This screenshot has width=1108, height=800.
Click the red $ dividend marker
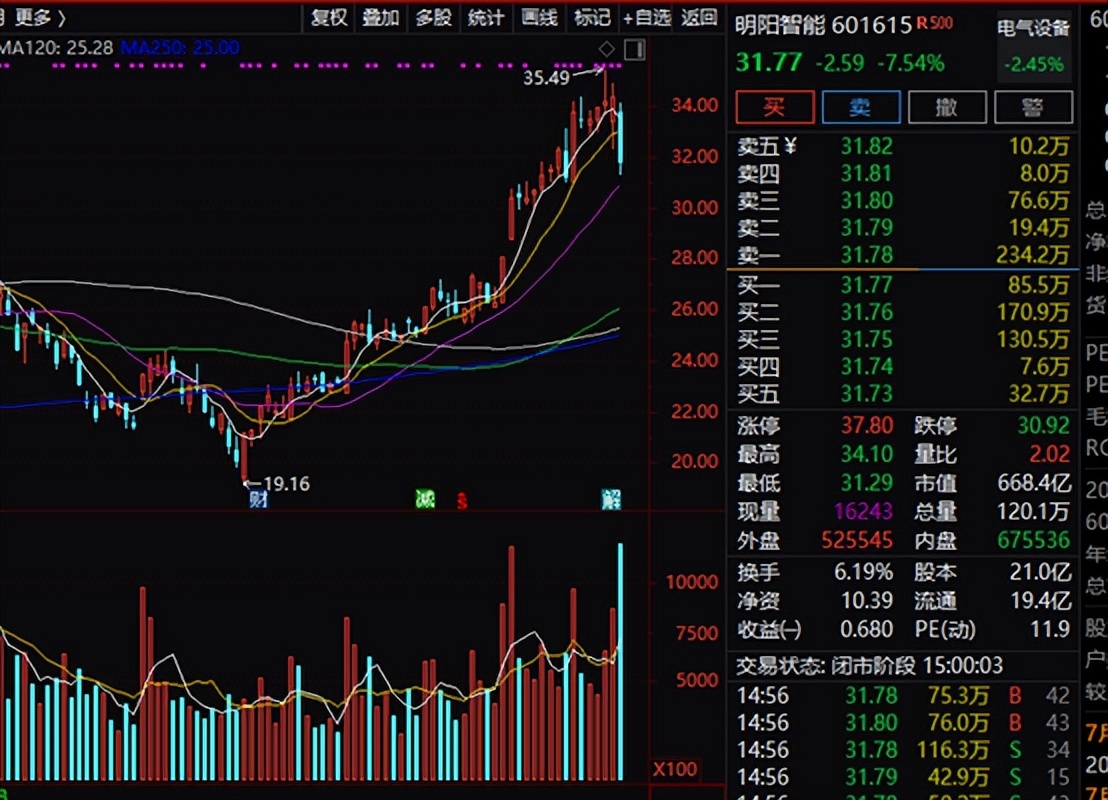(x=462, y=500)
